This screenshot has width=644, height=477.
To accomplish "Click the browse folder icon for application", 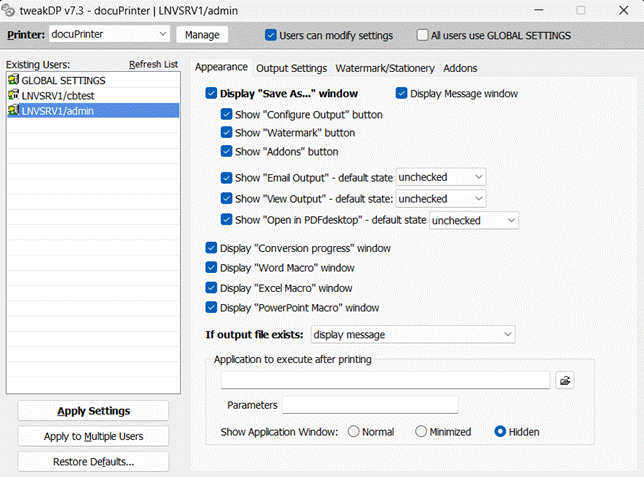I will click(565, 380).
